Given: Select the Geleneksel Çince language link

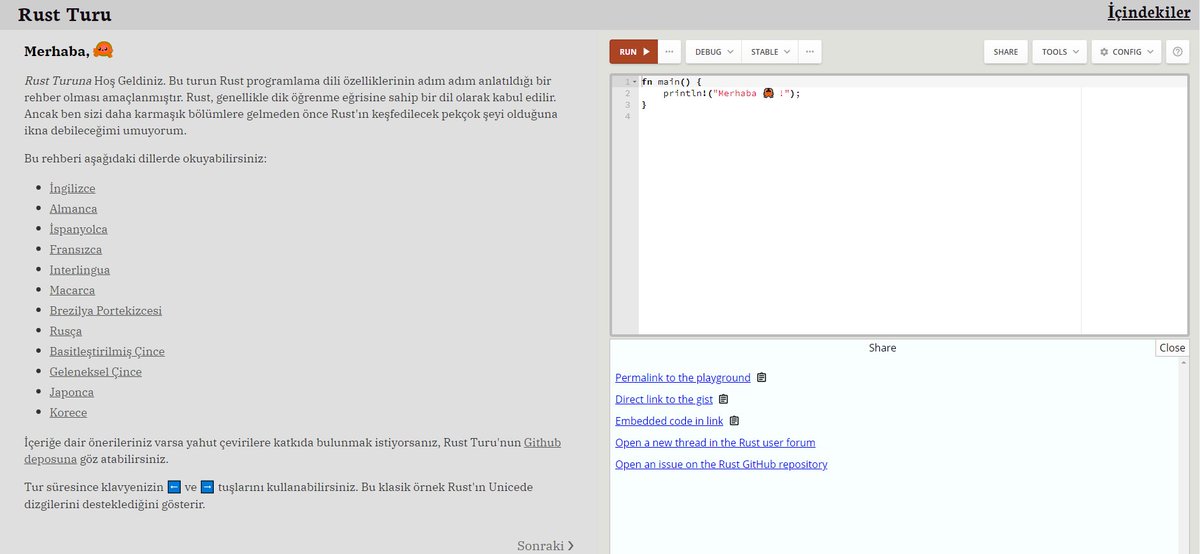Looking at the screenshot, I should 96,372.
